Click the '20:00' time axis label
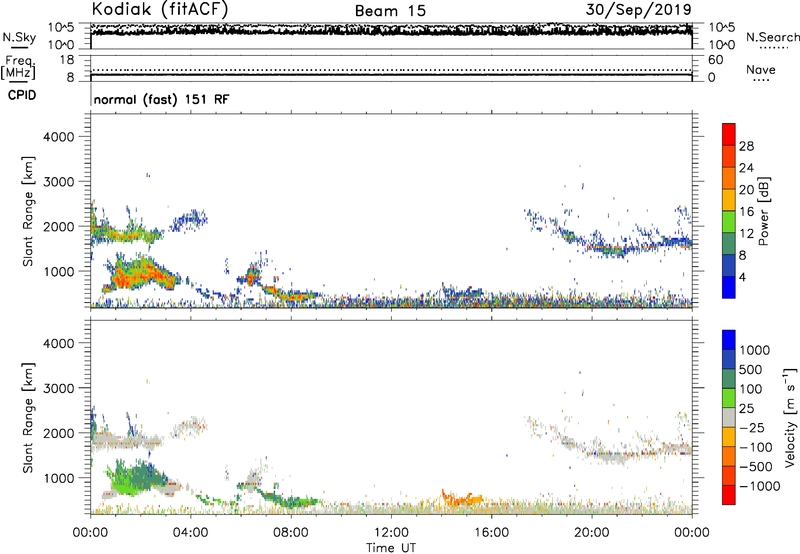This screenshot has width=800, height=554. tap(592, 533)
